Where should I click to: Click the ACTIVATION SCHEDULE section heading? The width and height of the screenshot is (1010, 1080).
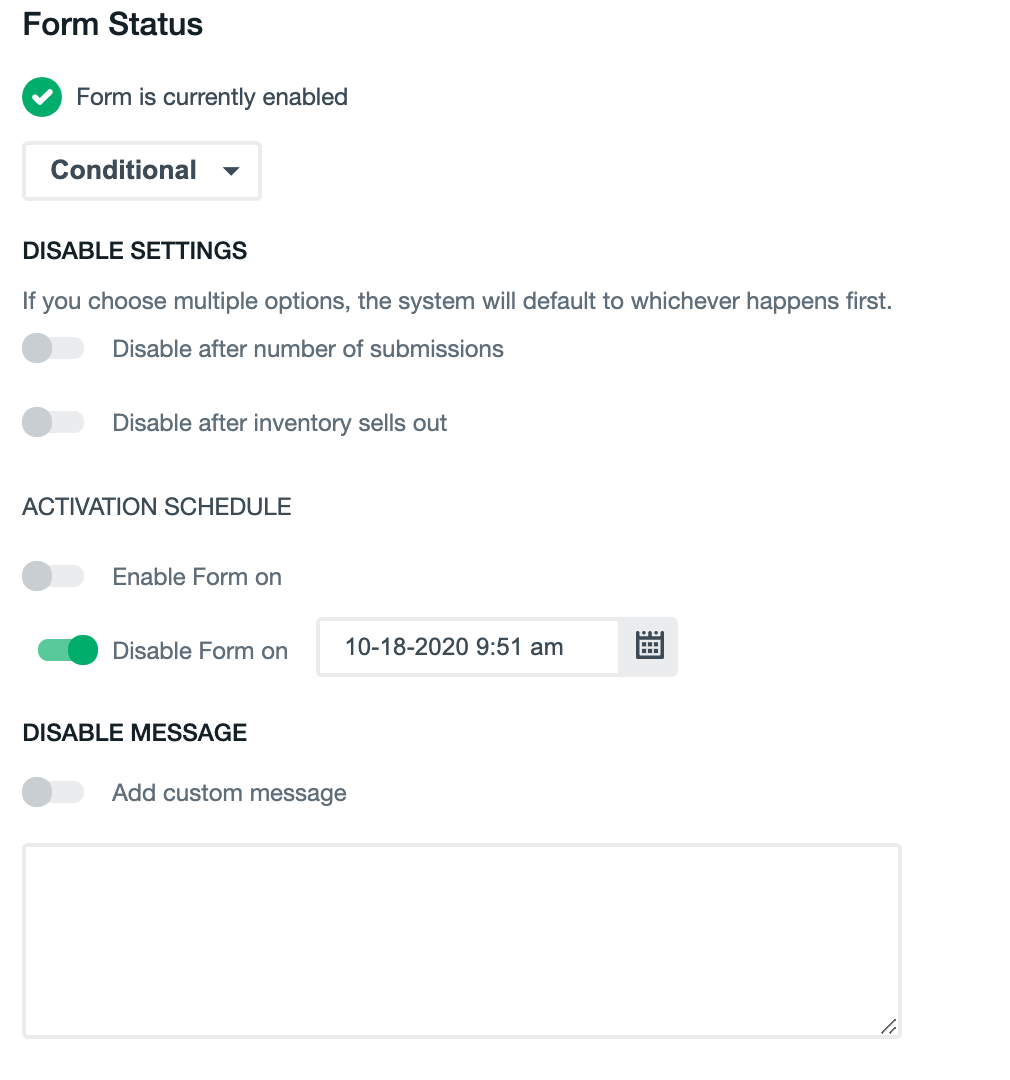(156, 507)
